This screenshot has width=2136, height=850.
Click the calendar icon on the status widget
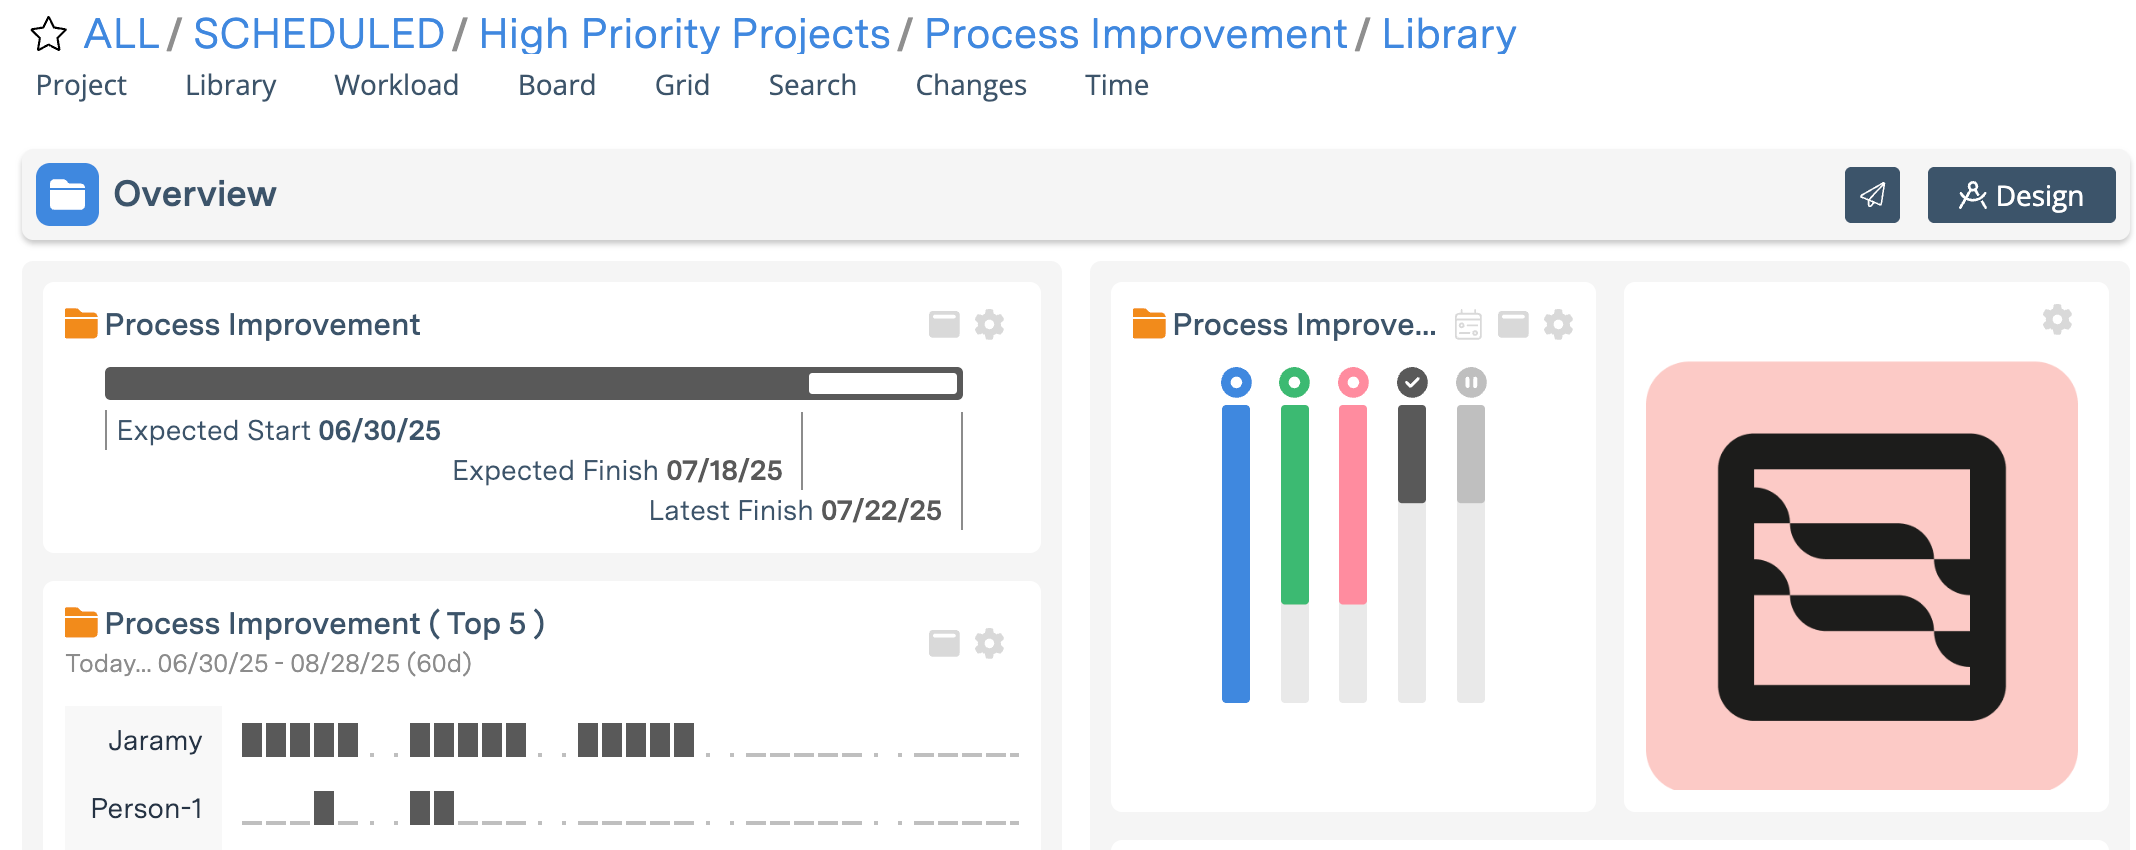point(1468,324)
